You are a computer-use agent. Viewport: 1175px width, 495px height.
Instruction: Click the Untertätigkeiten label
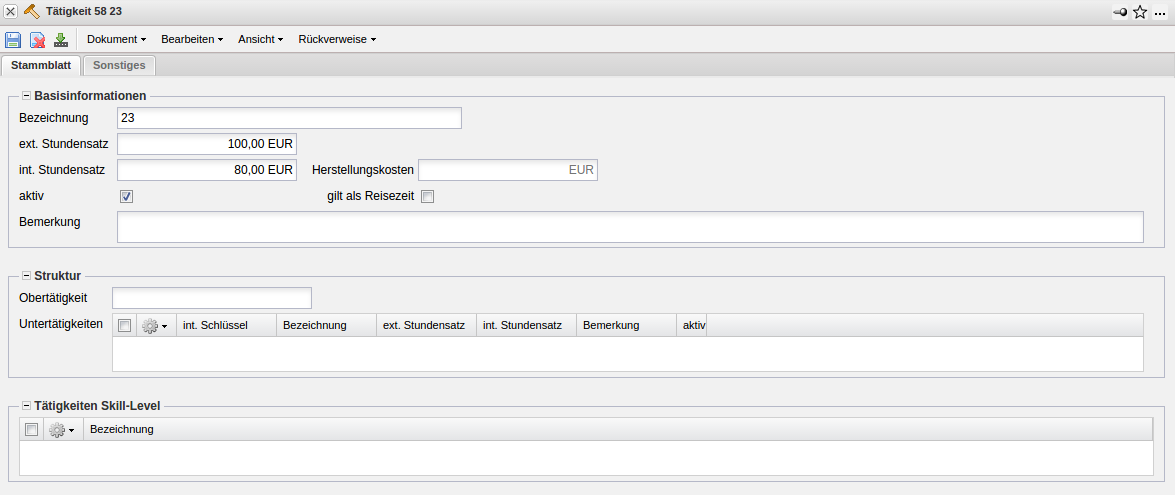coord(61,324)
